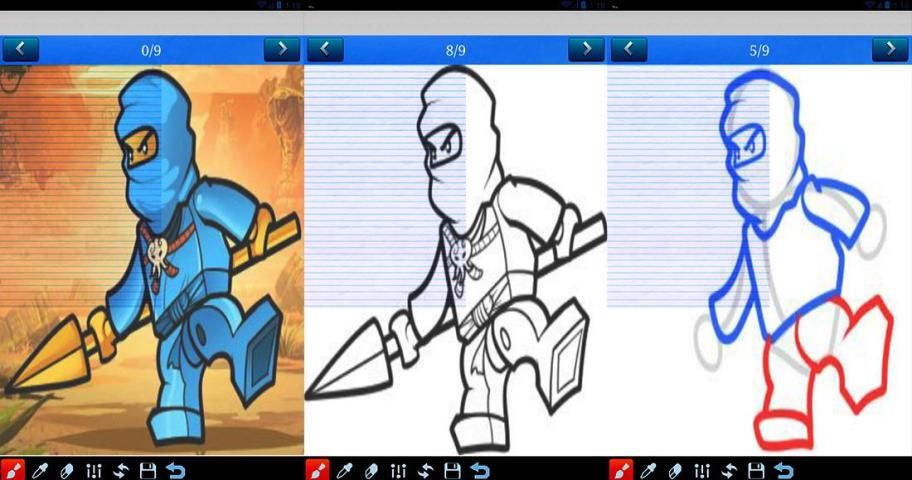Viewport: 912px width, 480px height.
Task: Toggle the red brush tool in the right panel
Action: tap(621, 469)
